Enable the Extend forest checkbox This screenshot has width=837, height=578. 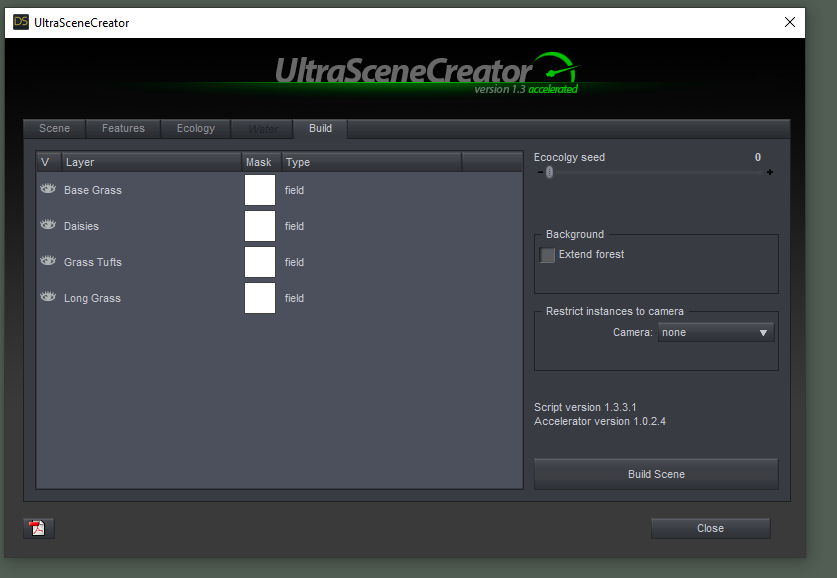point(547,255)
